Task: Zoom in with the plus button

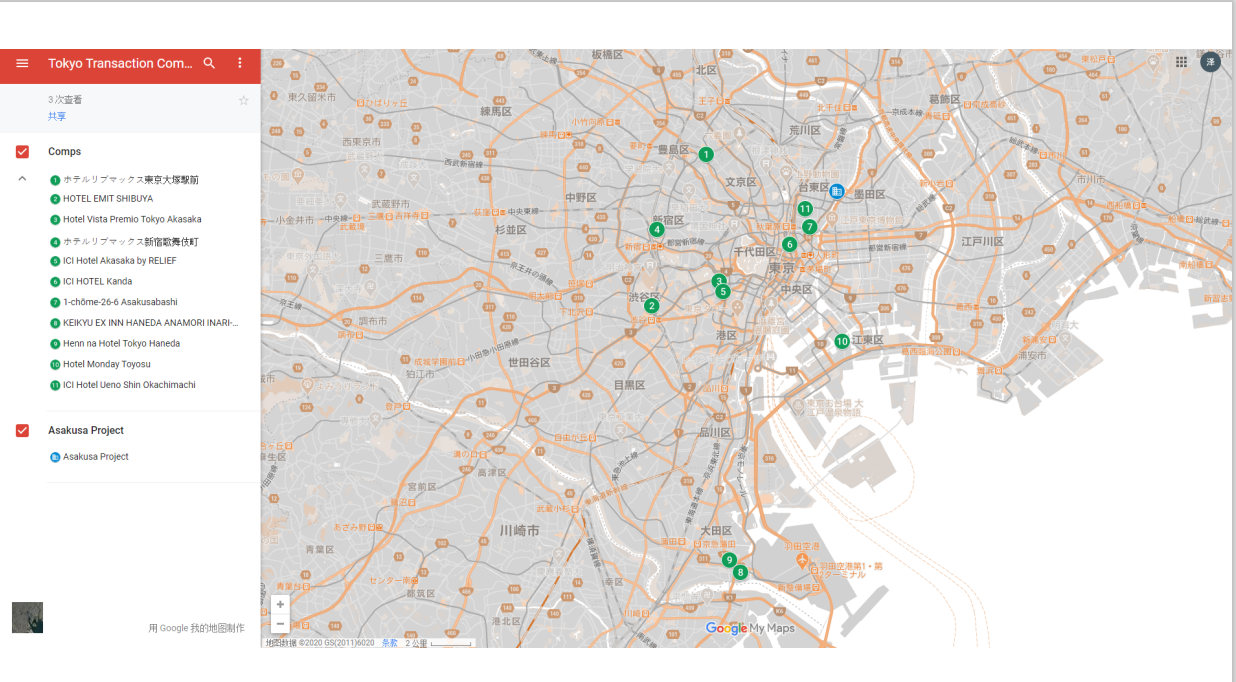Action: point(280,605)
